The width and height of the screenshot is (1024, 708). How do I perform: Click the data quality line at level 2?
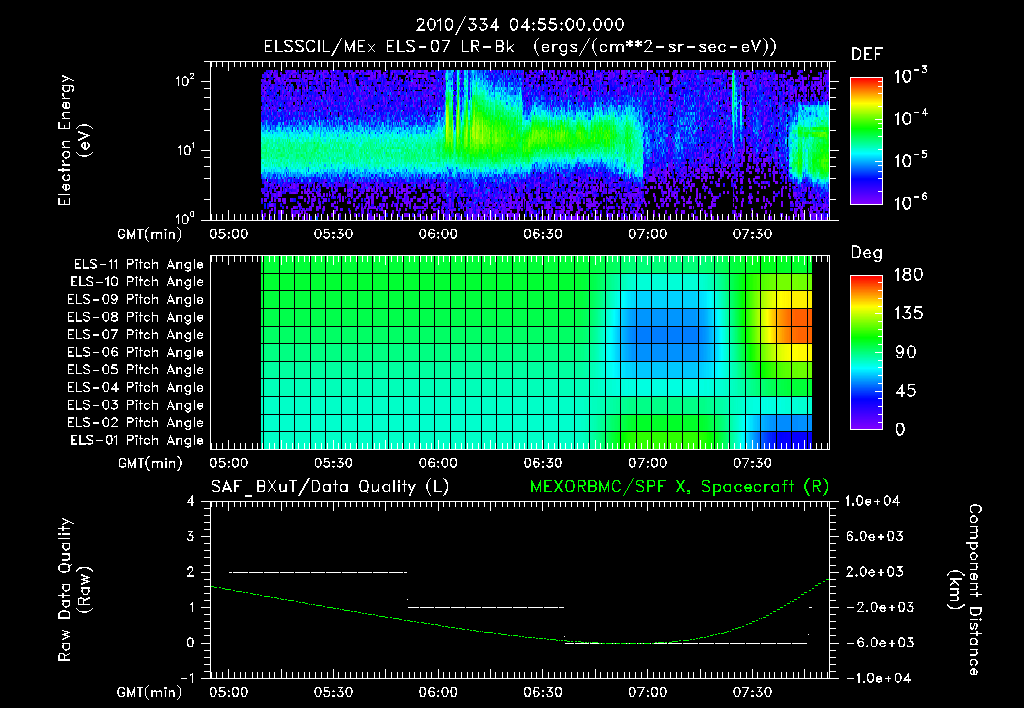click(318, 572)
